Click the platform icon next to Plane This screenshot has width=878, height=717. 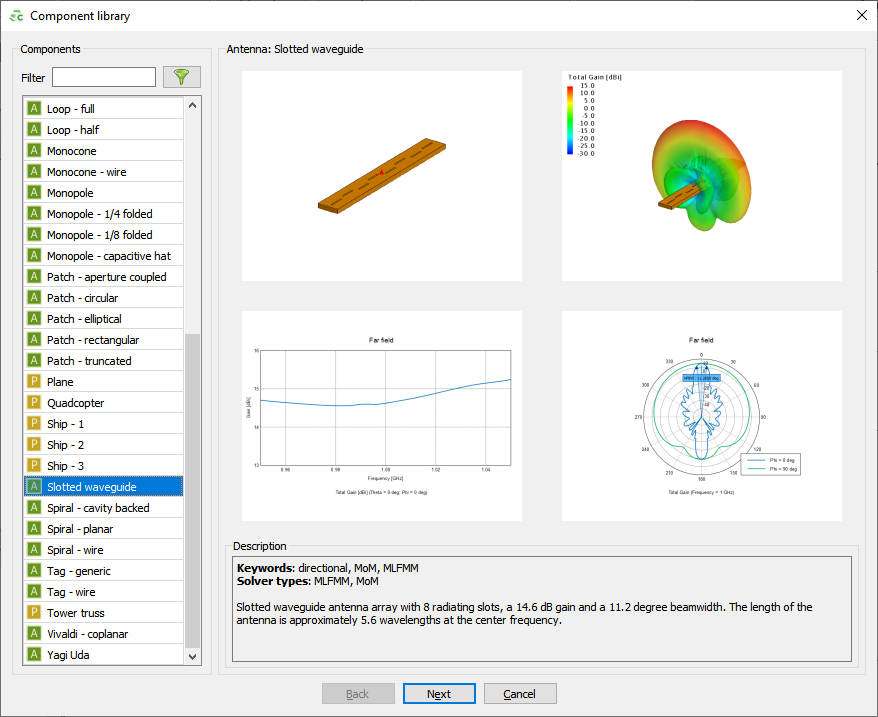click(35, 382)
